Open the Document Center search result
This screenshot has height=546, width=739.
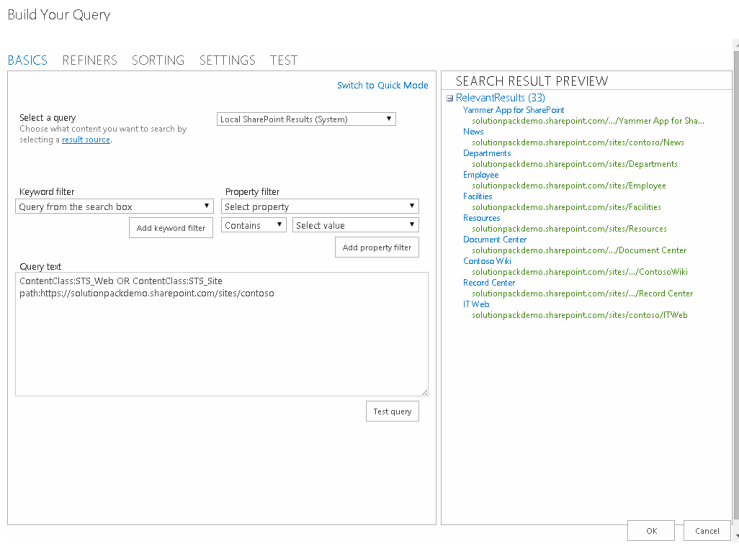pos(494,240)
